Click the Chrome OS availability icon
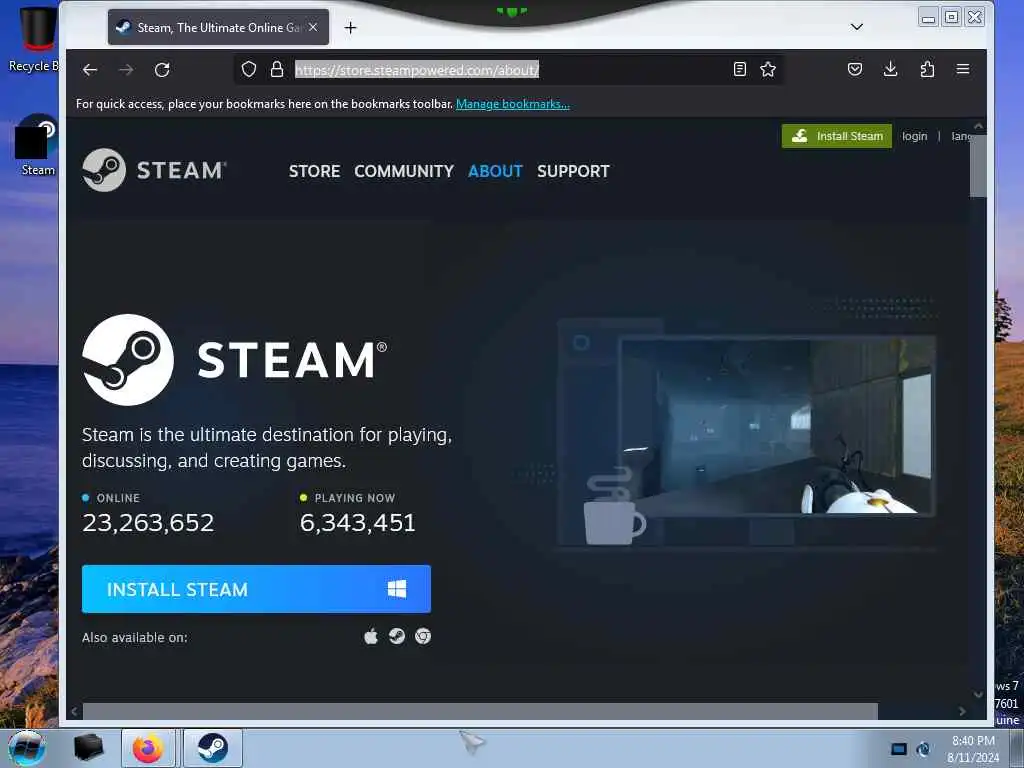 tap(423, 636)
